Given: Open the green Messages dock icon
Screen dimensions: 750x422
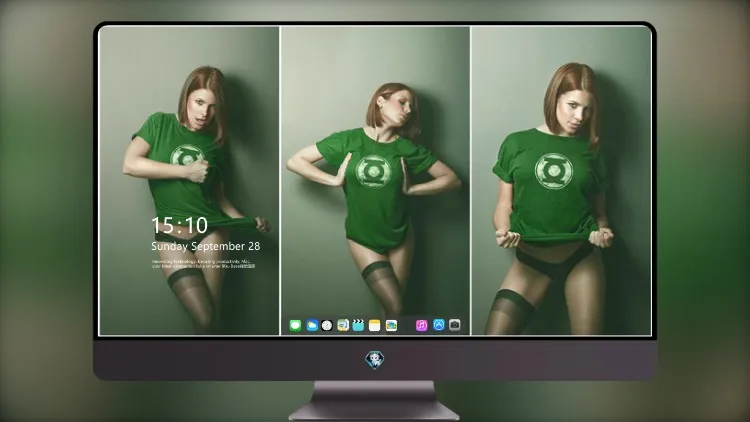Looking at the screenshot, I should 295,325.
